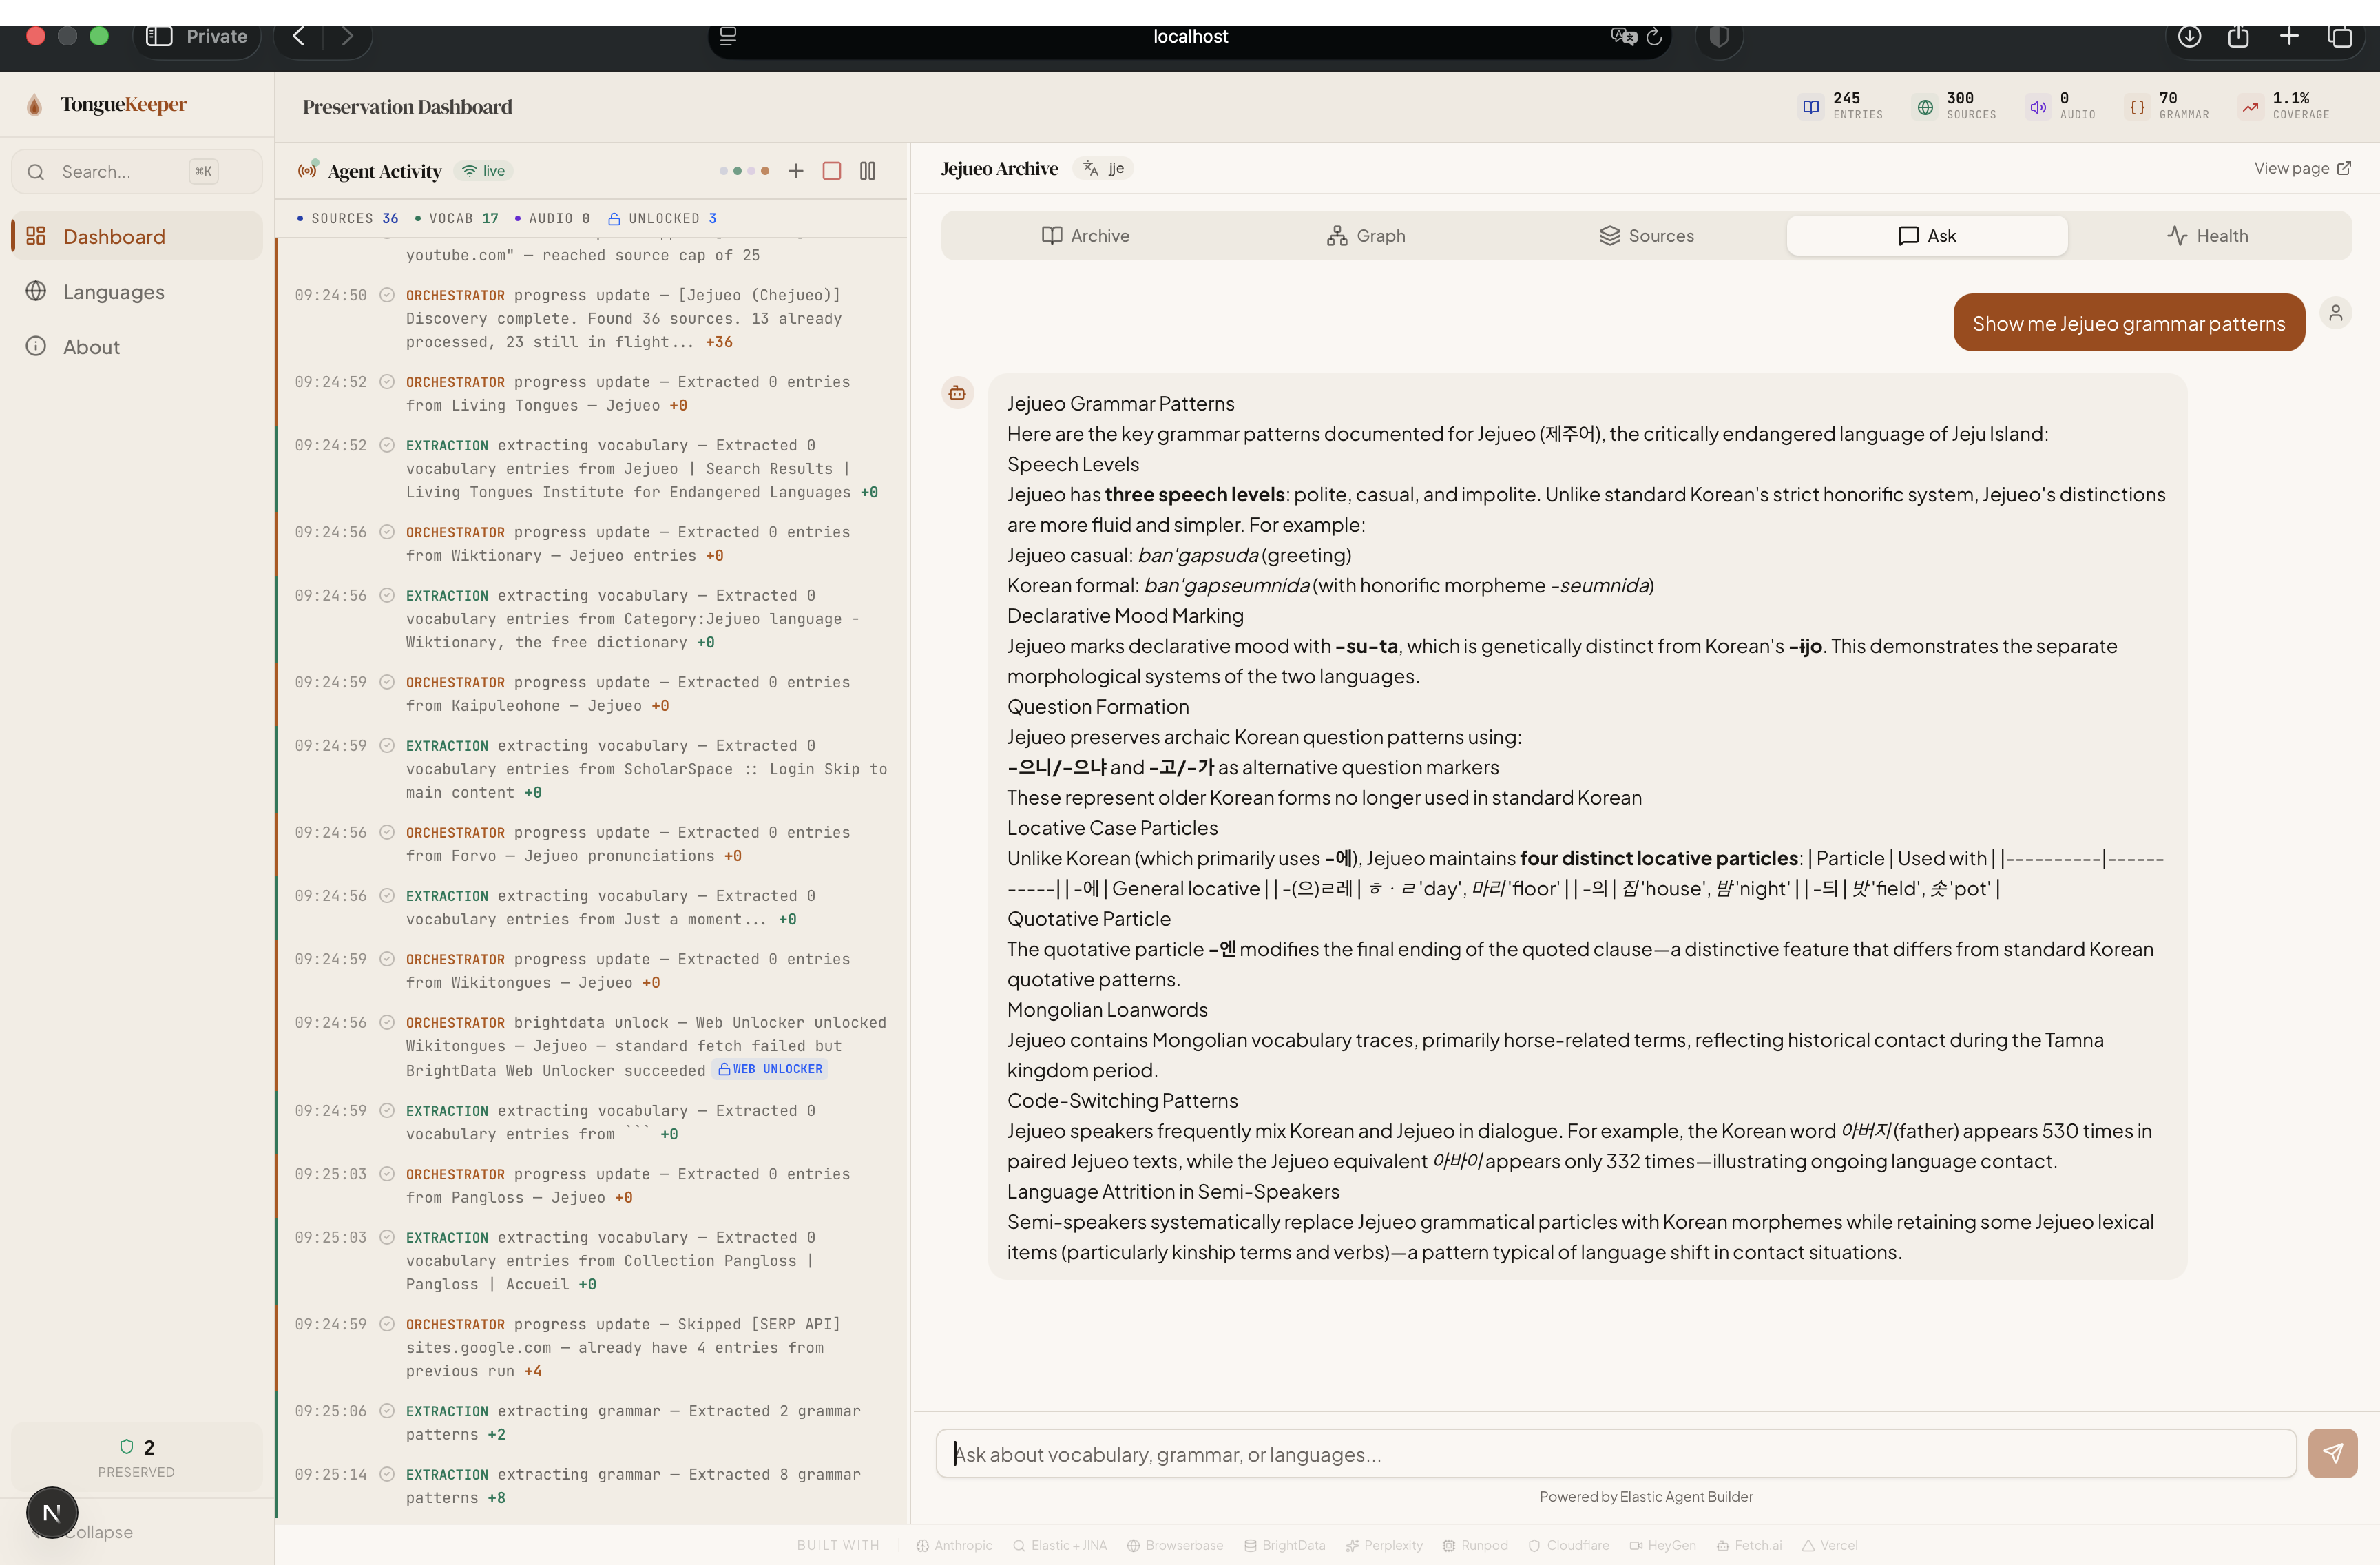
Task: Open the About info sidebar item
Action: [91, 346]
